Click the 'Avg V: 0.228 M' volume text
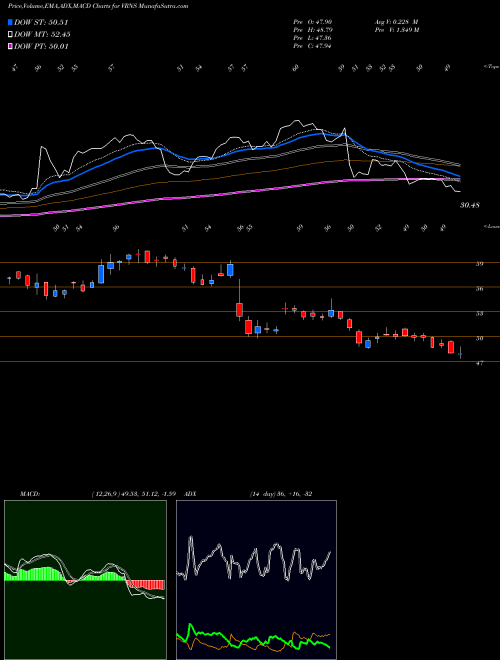Viewport: 500px width, 660px height. [396, 21]
